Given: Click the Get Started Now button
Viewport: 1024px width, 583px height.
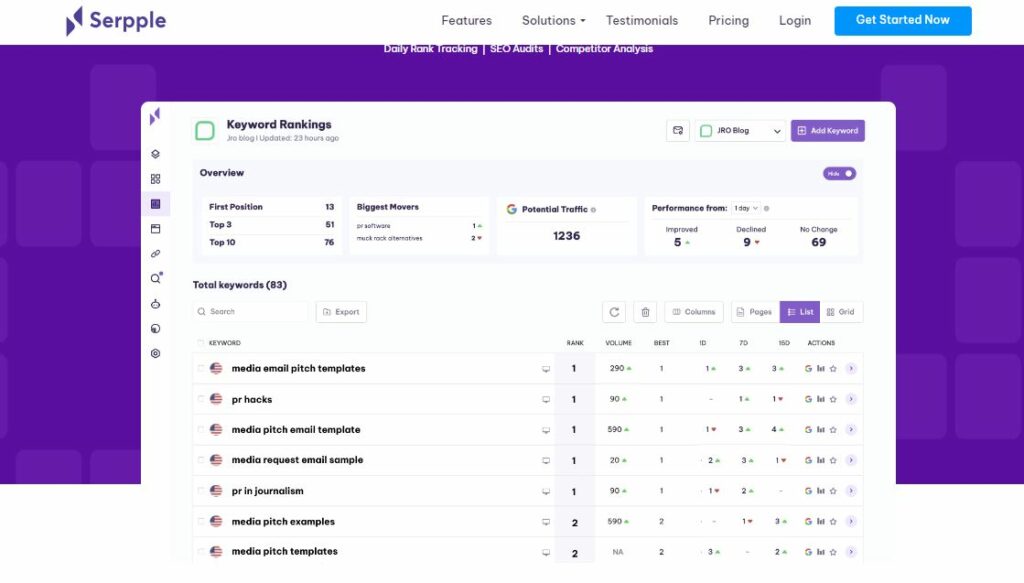Looking at the screenshot, I should click(903, 21).
